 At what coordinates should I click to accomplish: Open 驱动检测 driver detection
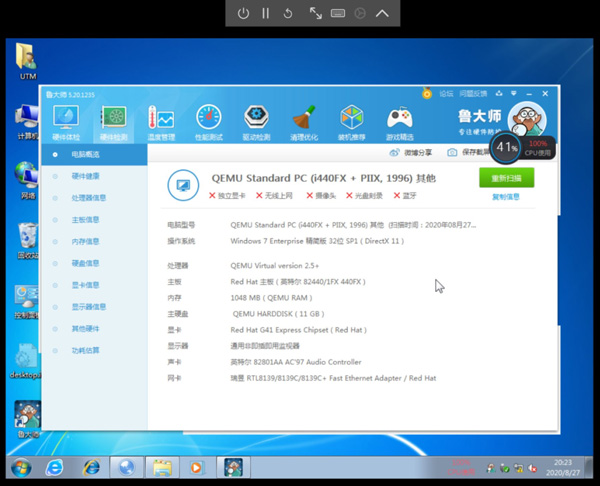point(256,122)
